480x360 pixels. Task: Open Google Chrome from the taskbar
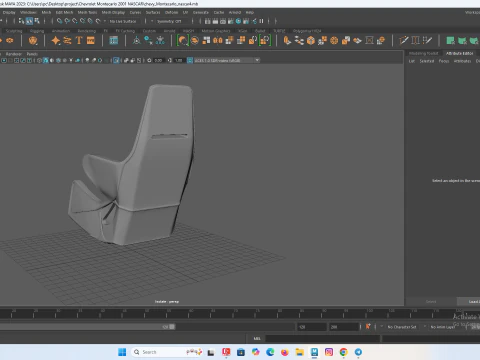(x=343, y=352)
